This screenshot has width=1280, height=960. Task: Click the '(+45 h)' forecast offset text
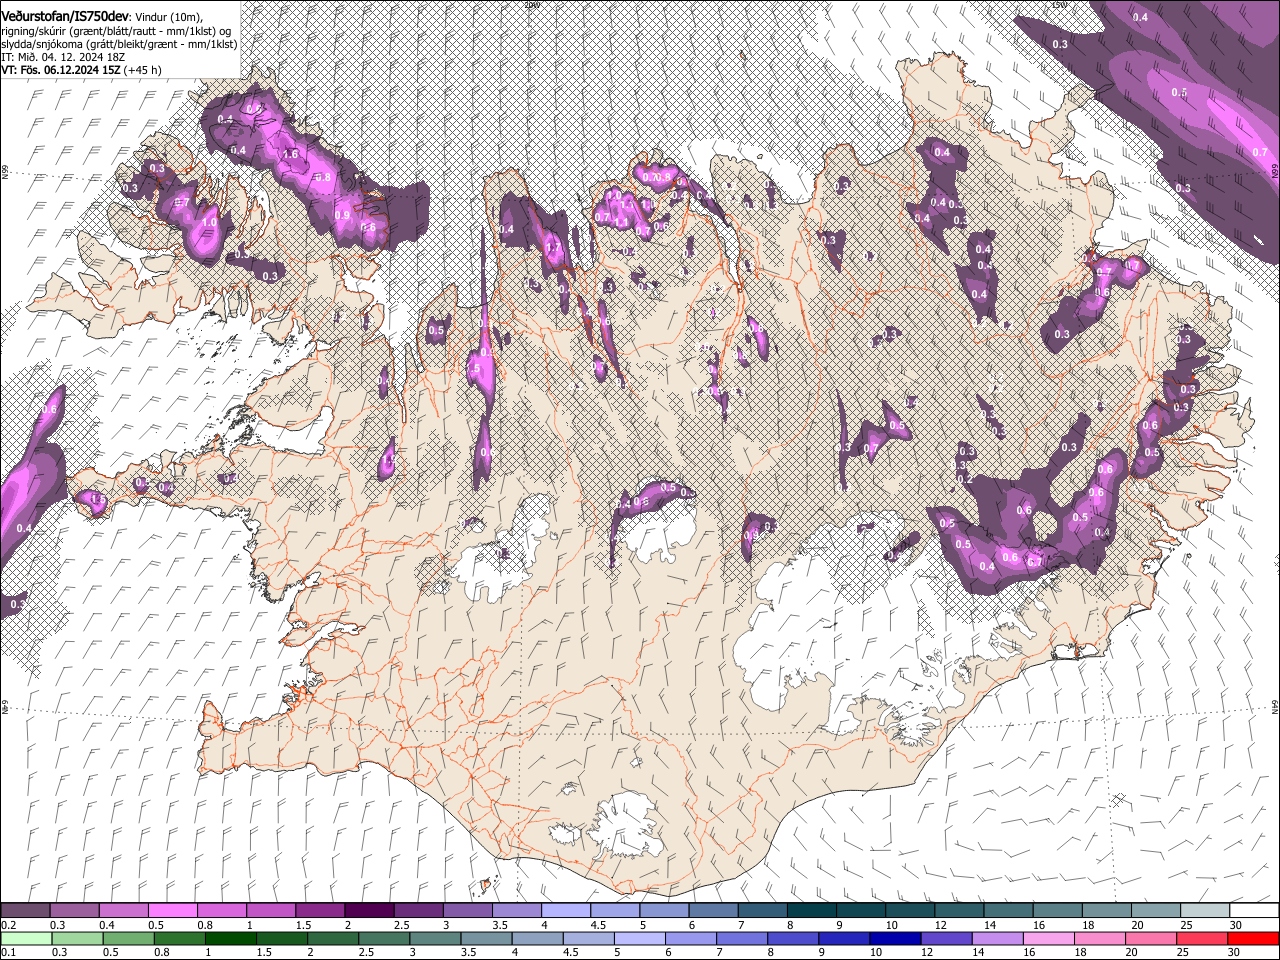click(142, 70)
